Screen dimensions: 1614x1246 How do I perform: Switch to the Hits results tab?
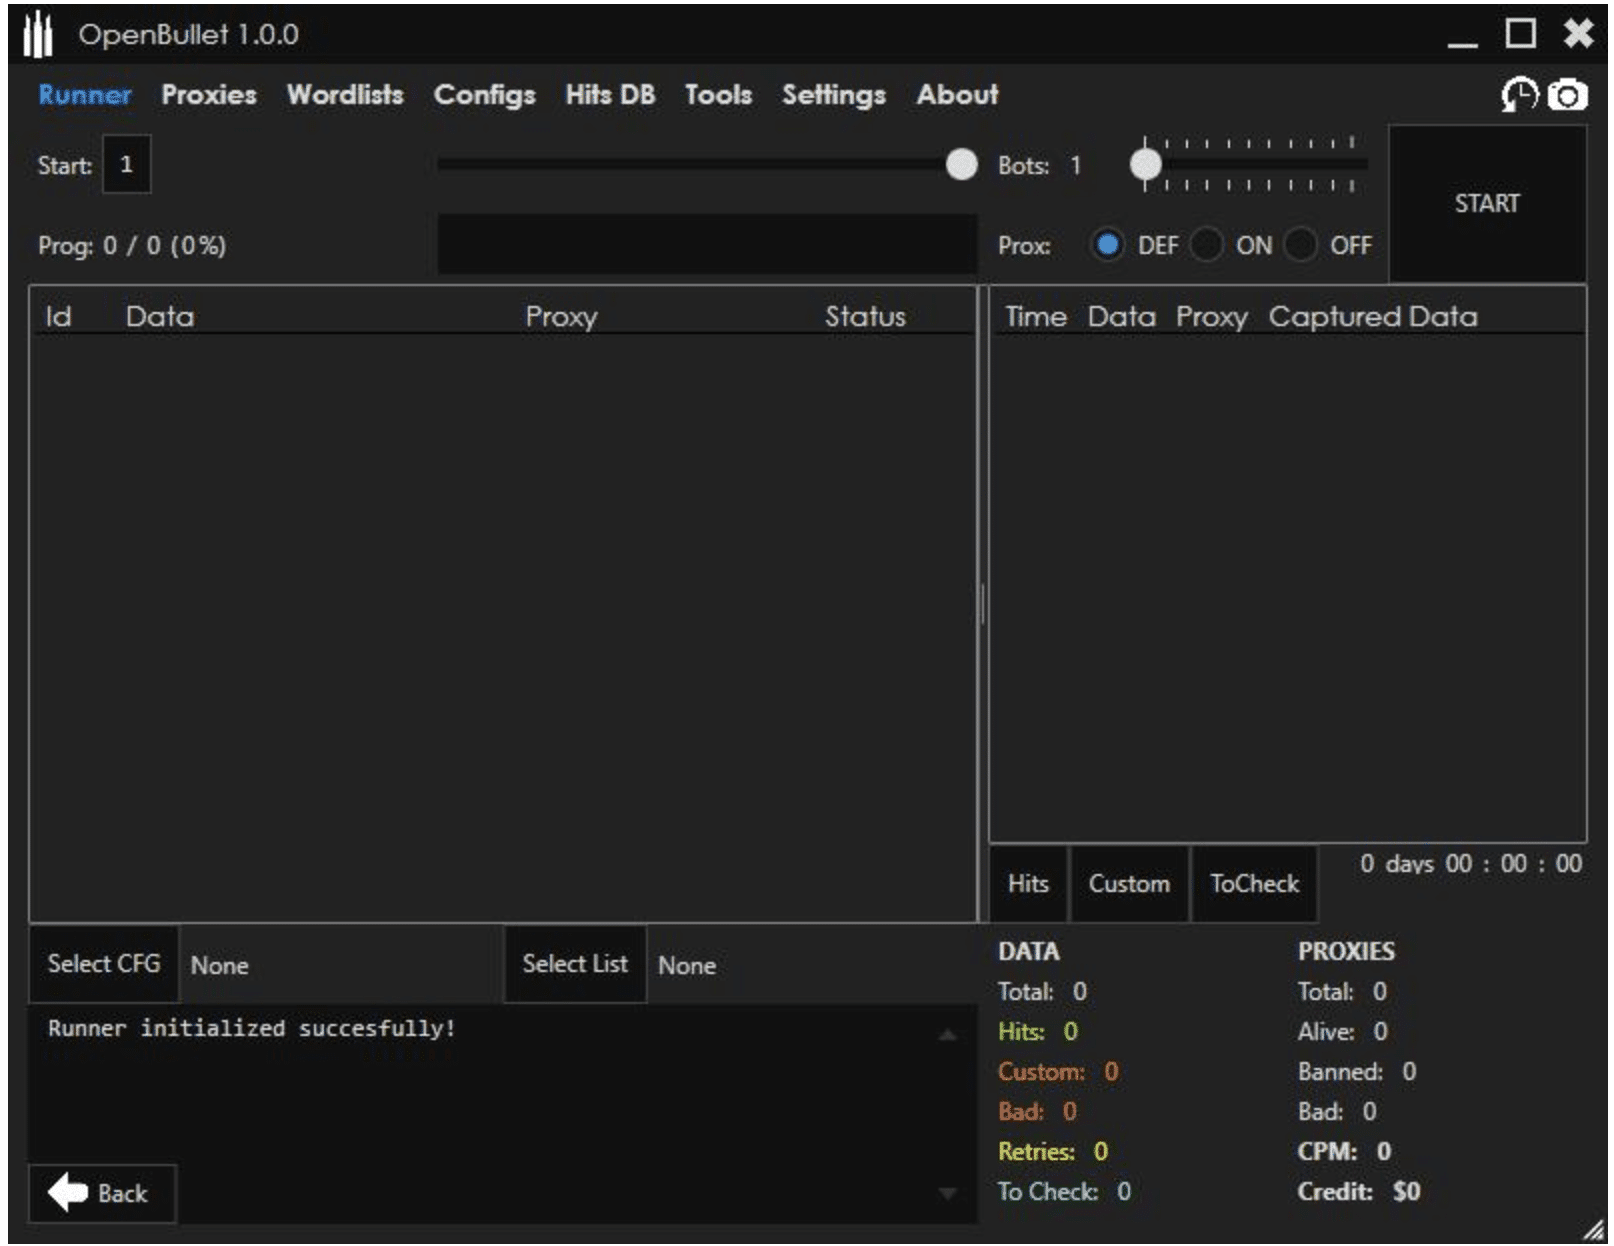(1028, 883)
